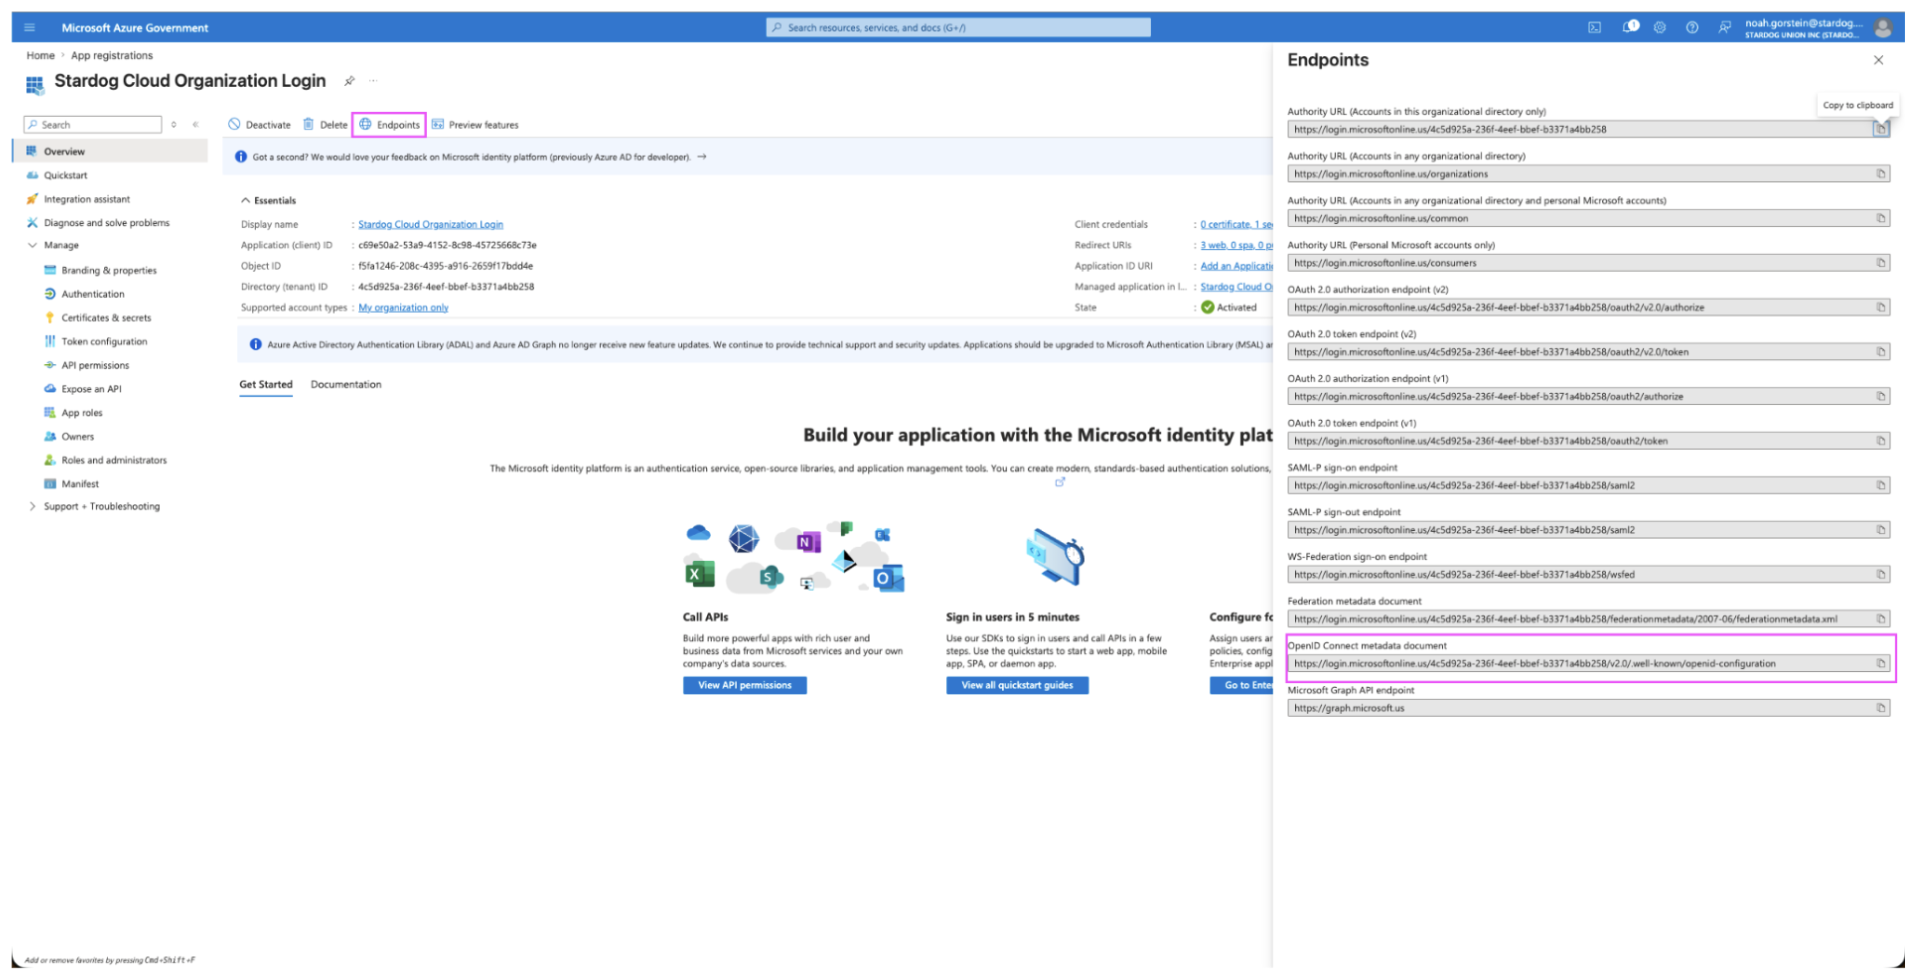The width and height of the screenshot is (1914, 980).
Task: Open Preview features
Action: [x=475, y=125]
